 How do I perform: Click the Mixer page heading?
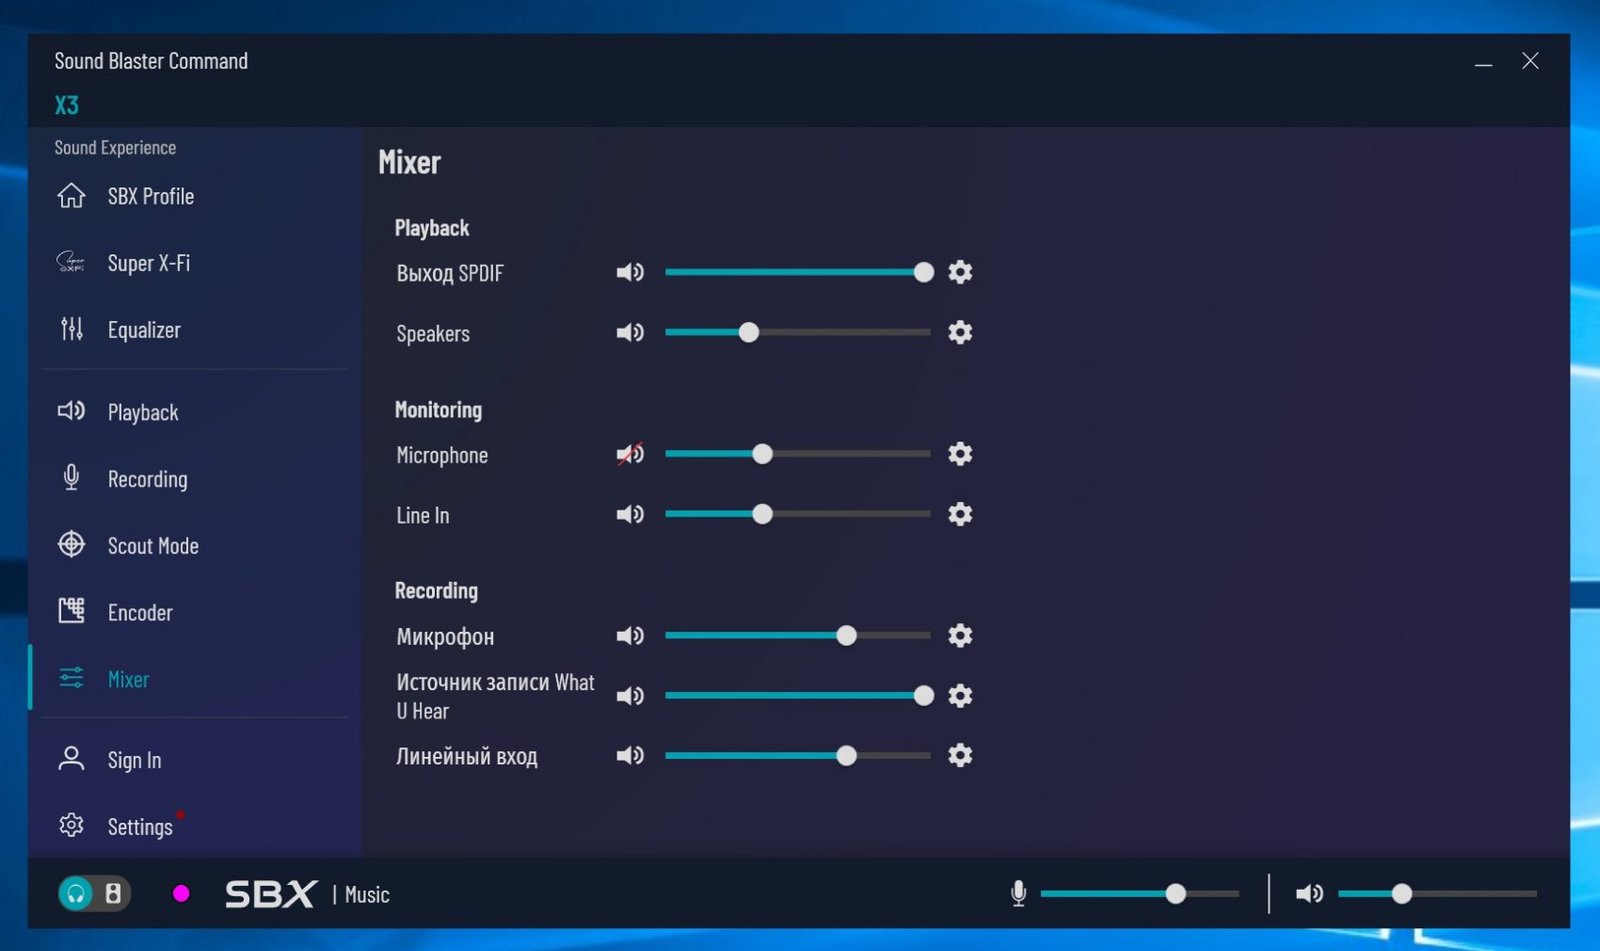tap(409, 162)
